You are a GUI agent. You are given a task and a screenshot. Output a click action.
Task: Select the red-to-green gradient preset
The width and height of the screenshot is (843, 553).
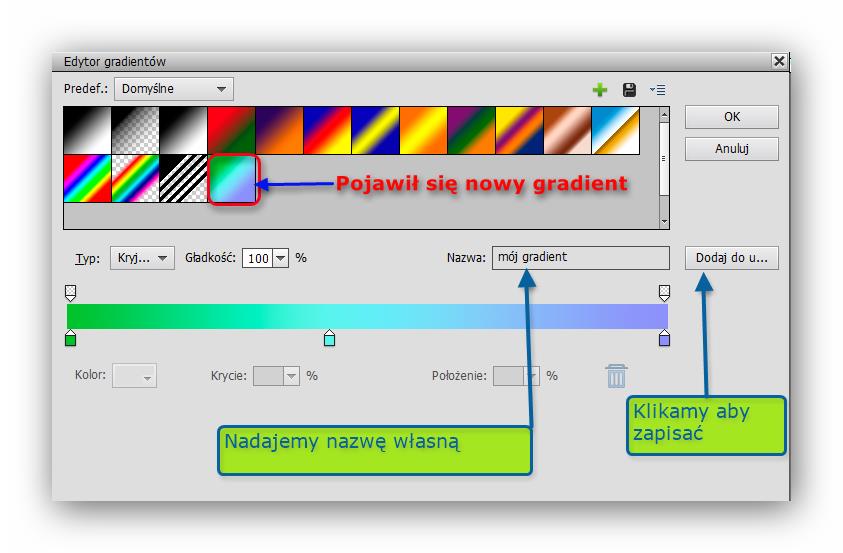pyautogui.click(x=231, y=131)
